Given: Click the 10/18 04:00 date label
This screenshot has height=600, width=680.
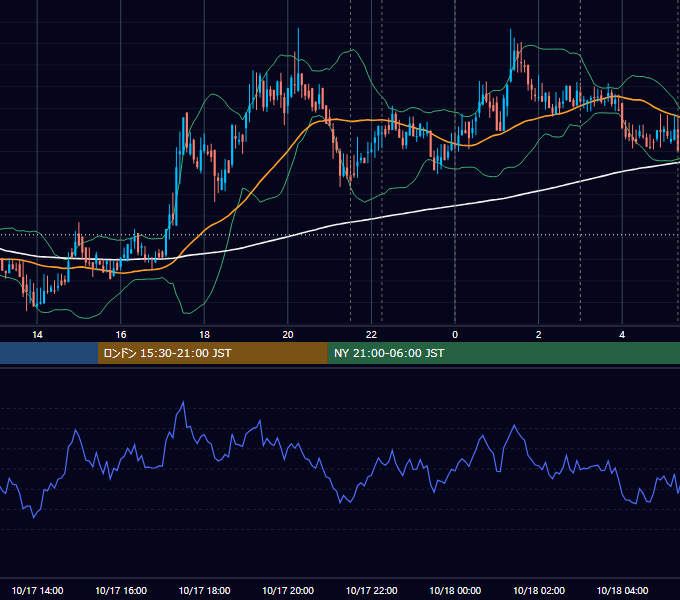Looking at the screenshot, I should click(622, 590).
